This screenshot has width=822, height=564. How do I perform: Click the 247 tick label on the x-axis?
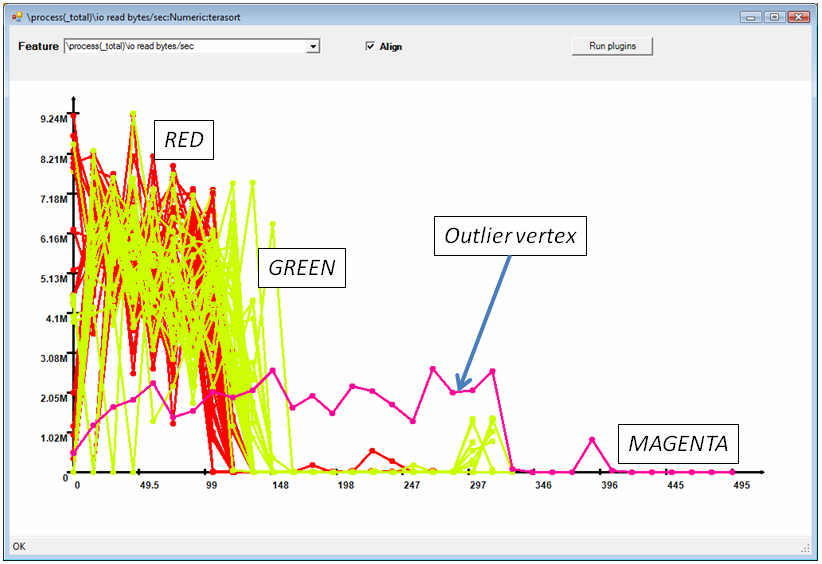point(411,486)
